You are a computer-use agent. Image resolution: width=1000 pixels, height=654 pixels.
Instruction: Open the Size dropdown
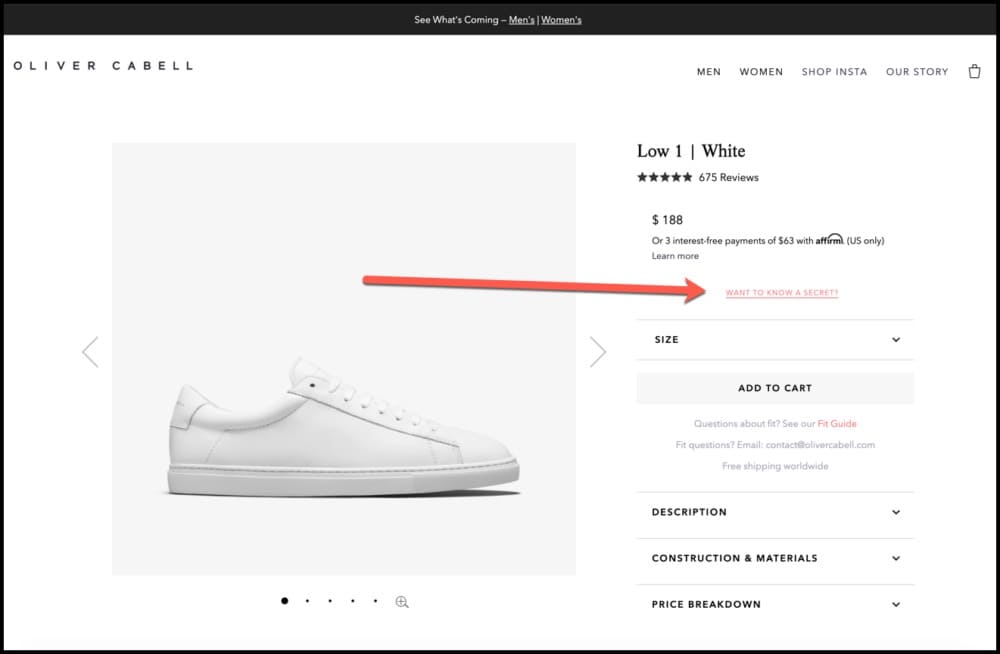[775, 340]
